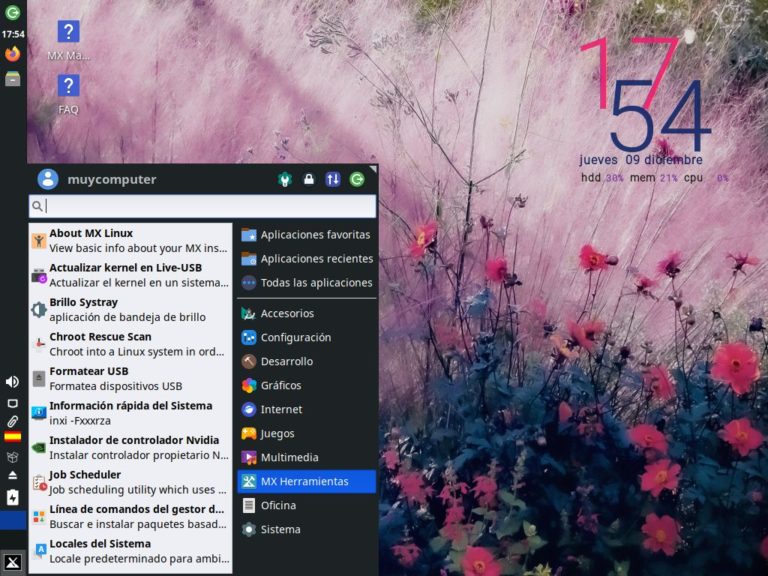768x576 pixels.
Task: Click the package updater box icon
Action: click(13, 457)
